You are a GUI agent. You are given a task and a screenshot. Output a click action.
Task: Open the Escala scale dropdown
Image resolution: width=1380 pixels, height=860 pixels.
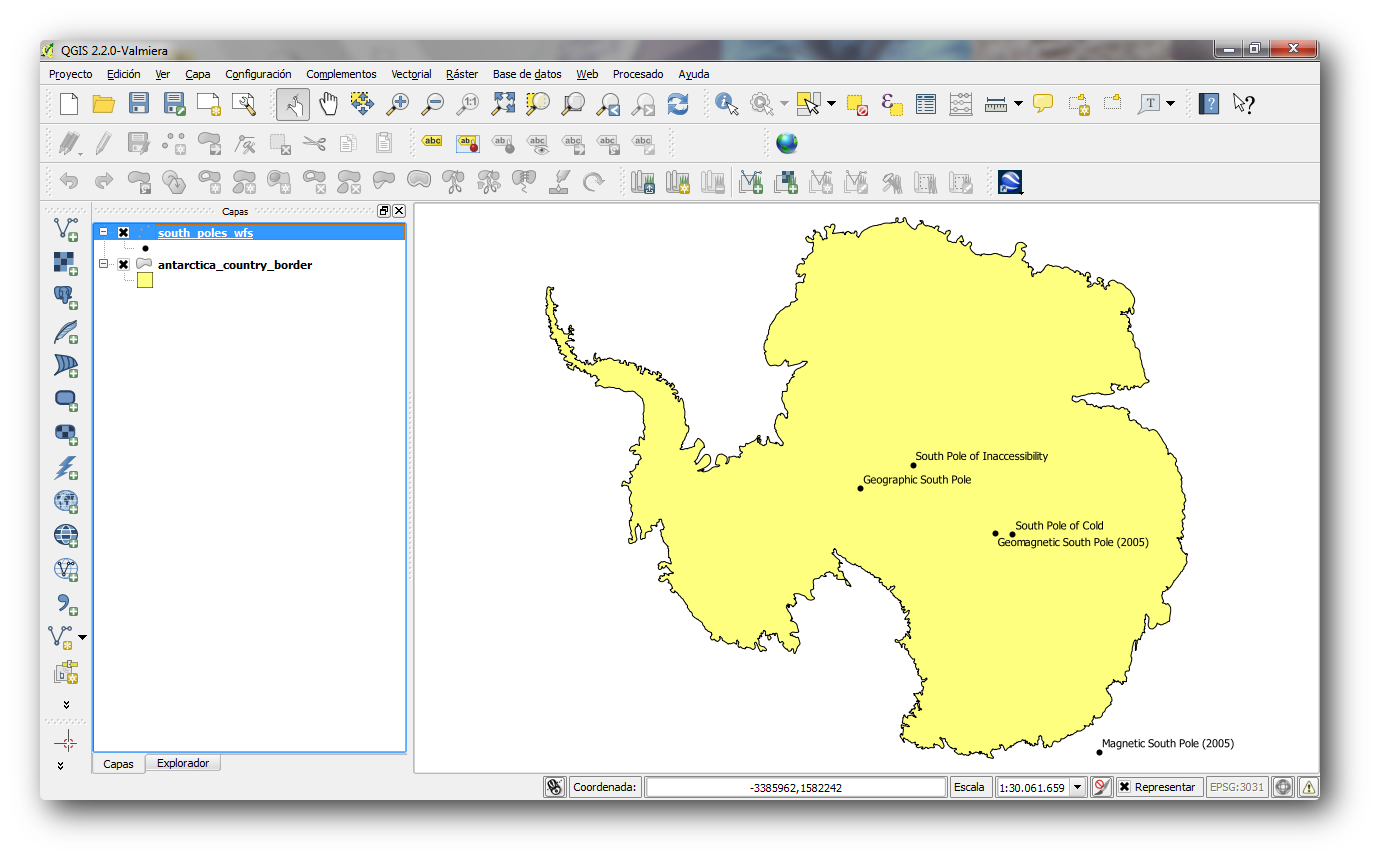[1077, 787]
